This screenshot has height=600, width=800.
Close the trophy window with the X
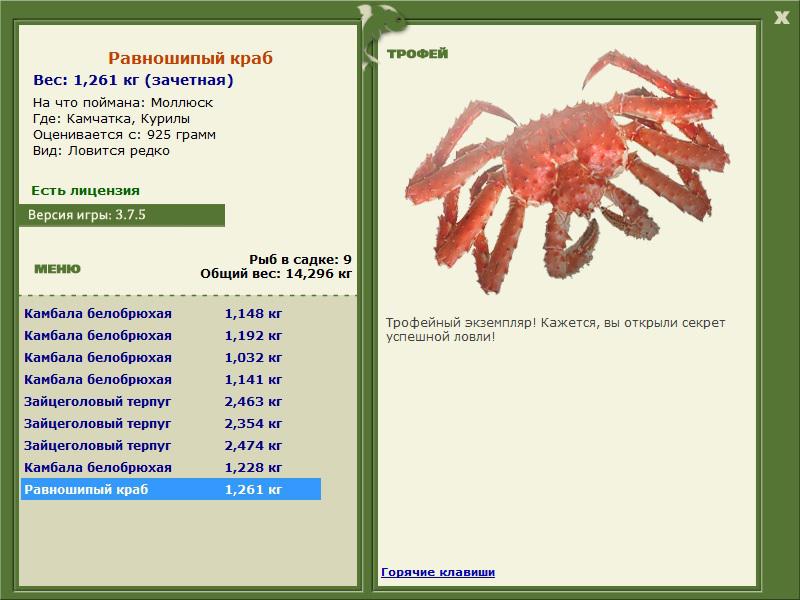(x=781, y=18)
